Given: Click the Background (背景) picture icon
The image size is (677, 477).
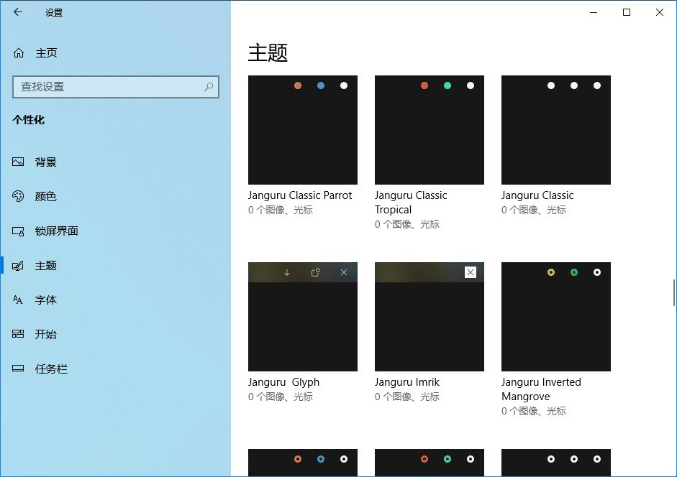Looking at the screenshot, I should point(18,162).
